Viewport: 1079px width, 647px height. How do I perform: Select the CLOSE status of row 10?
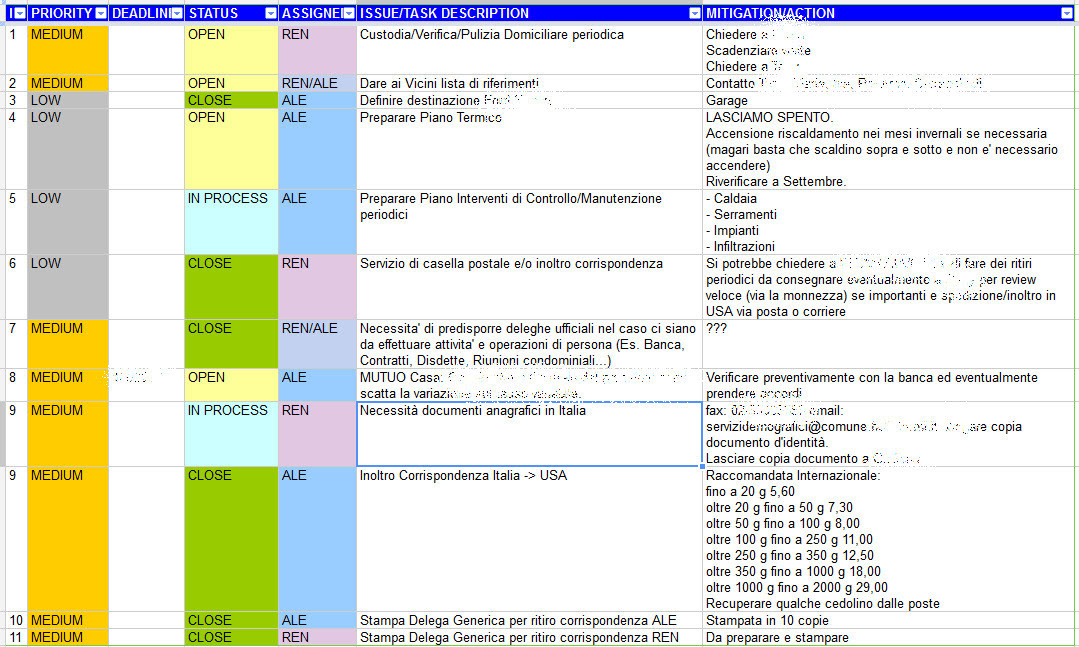(231, 620)
